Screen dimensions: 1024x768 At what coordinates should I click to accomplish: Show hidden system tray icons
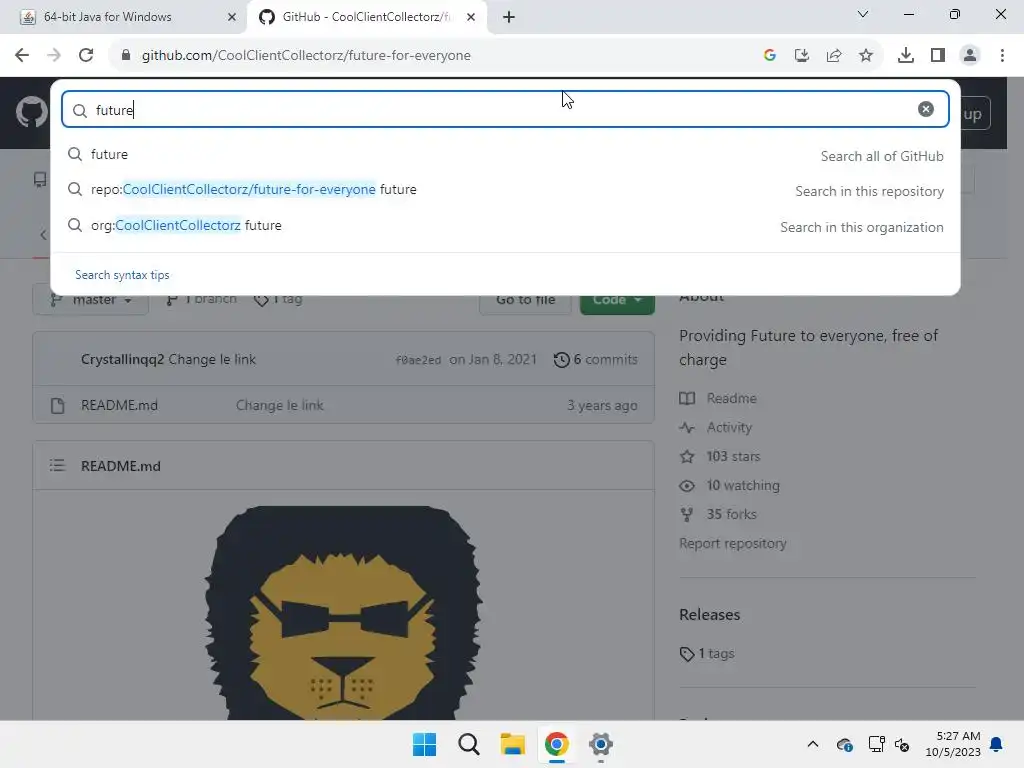click(812, 744)
